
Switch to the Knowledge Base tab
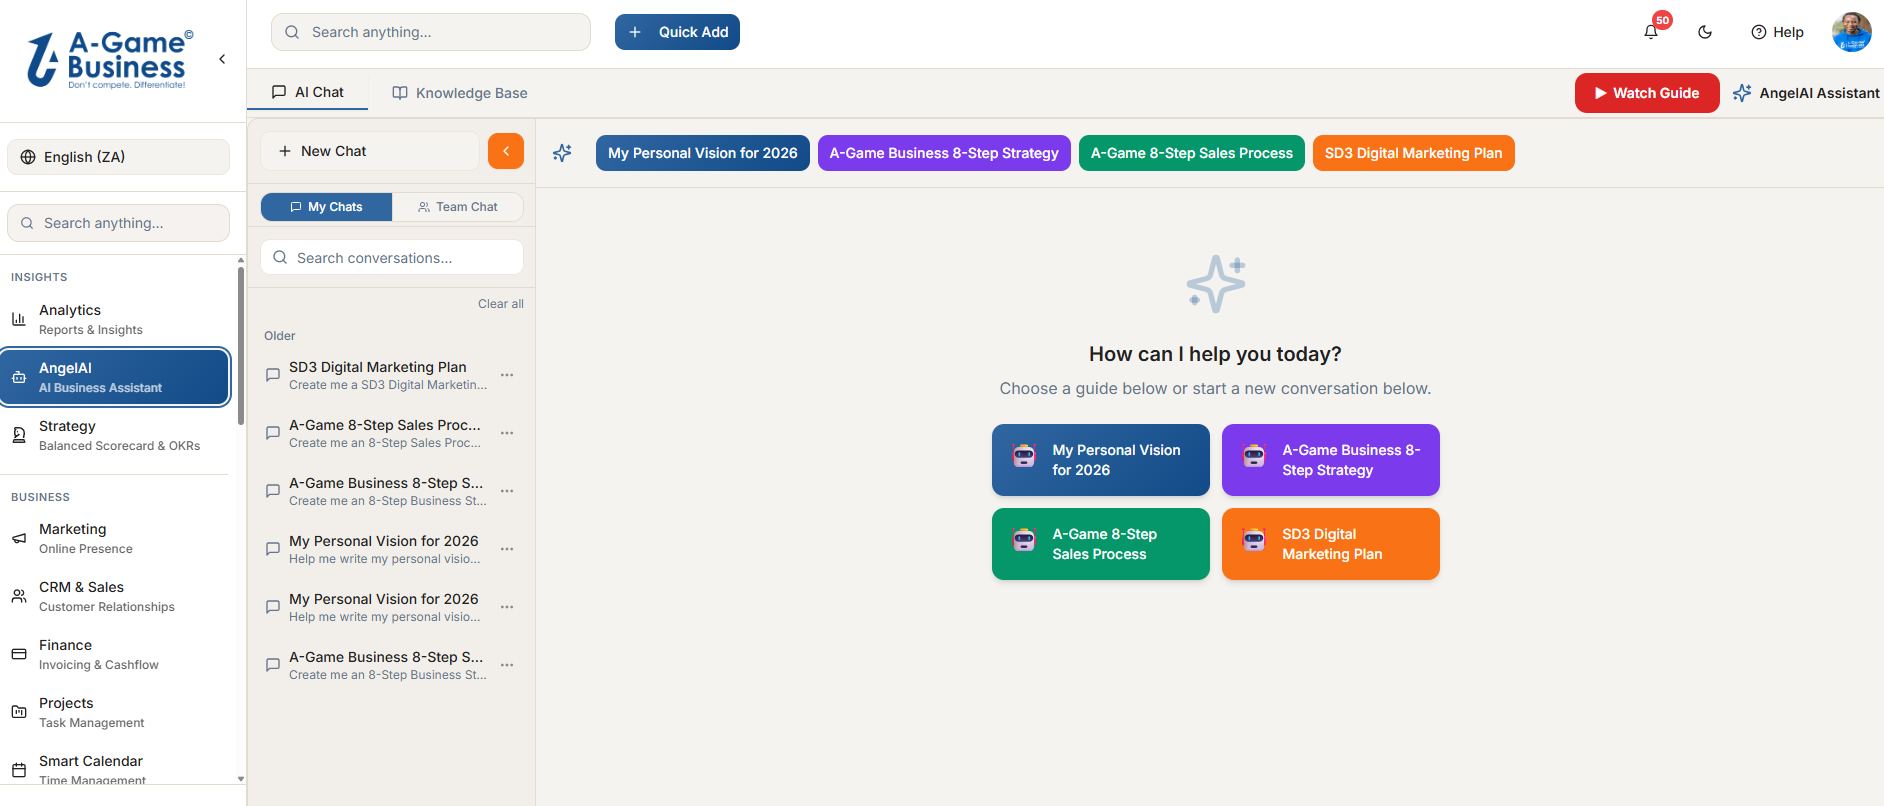[x=460, y=93]
